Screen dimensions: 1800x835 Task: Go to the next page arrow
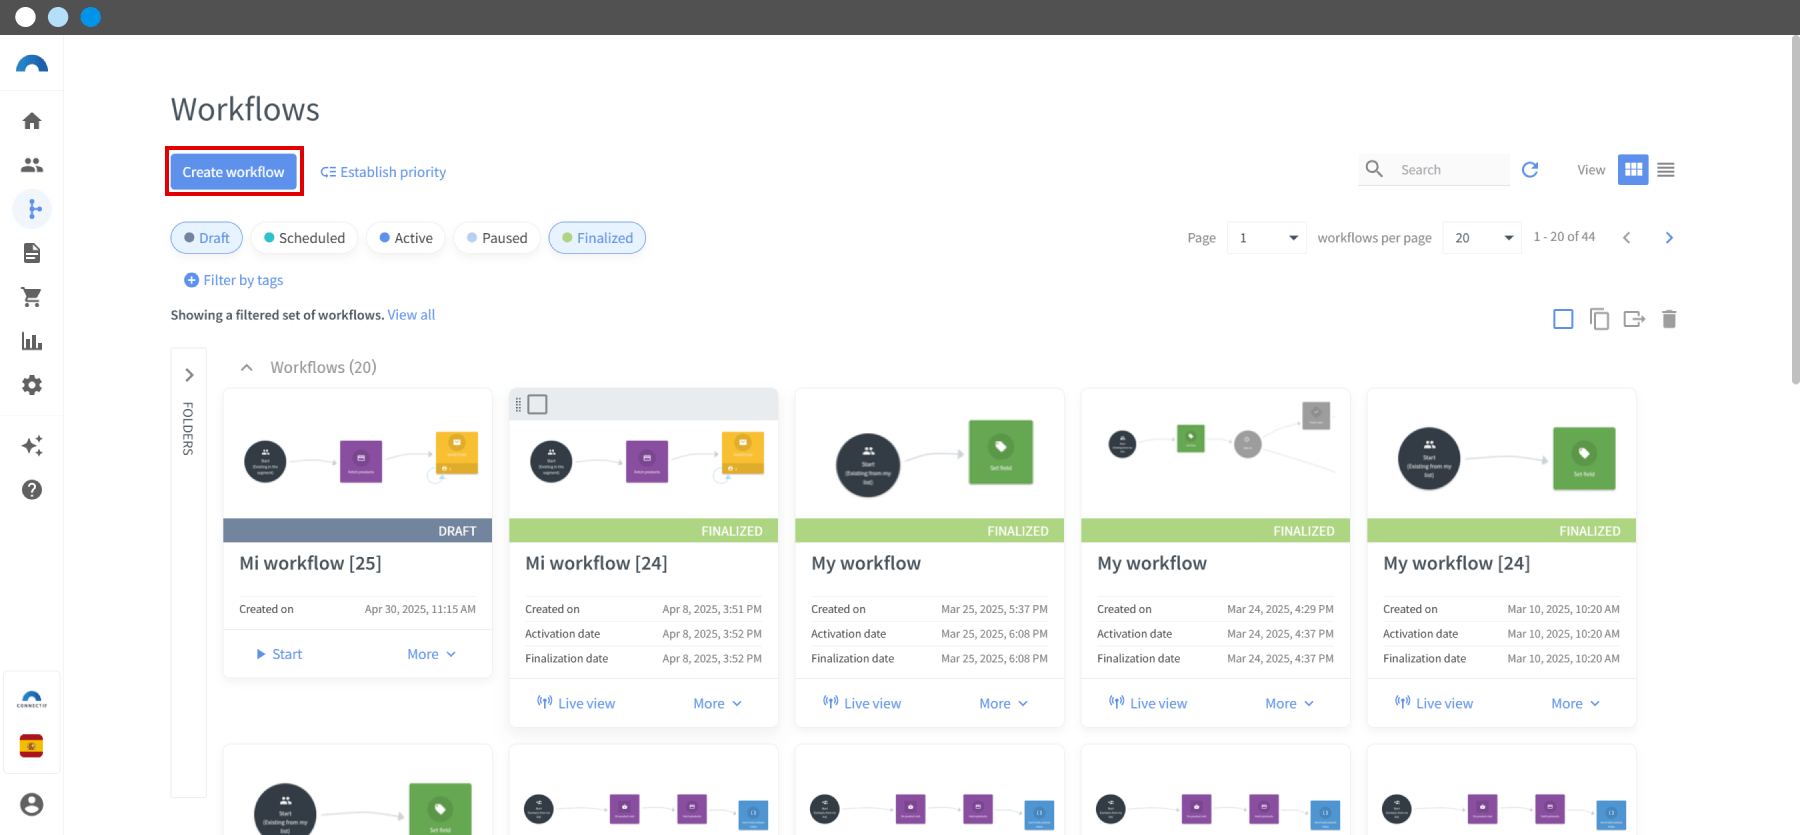click(1669, 238)
